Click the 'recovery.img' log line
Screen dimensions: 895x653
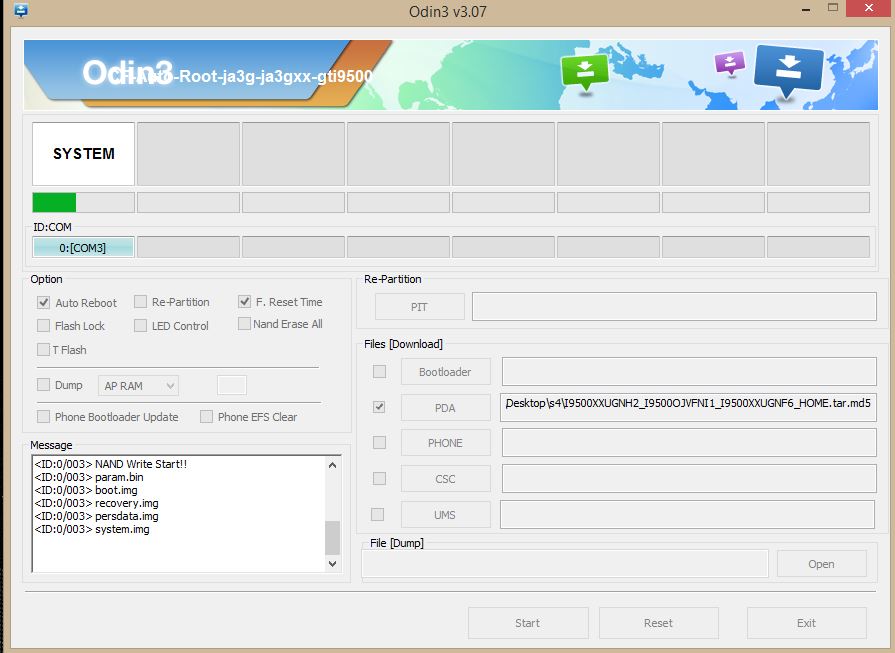pos(96,503)
